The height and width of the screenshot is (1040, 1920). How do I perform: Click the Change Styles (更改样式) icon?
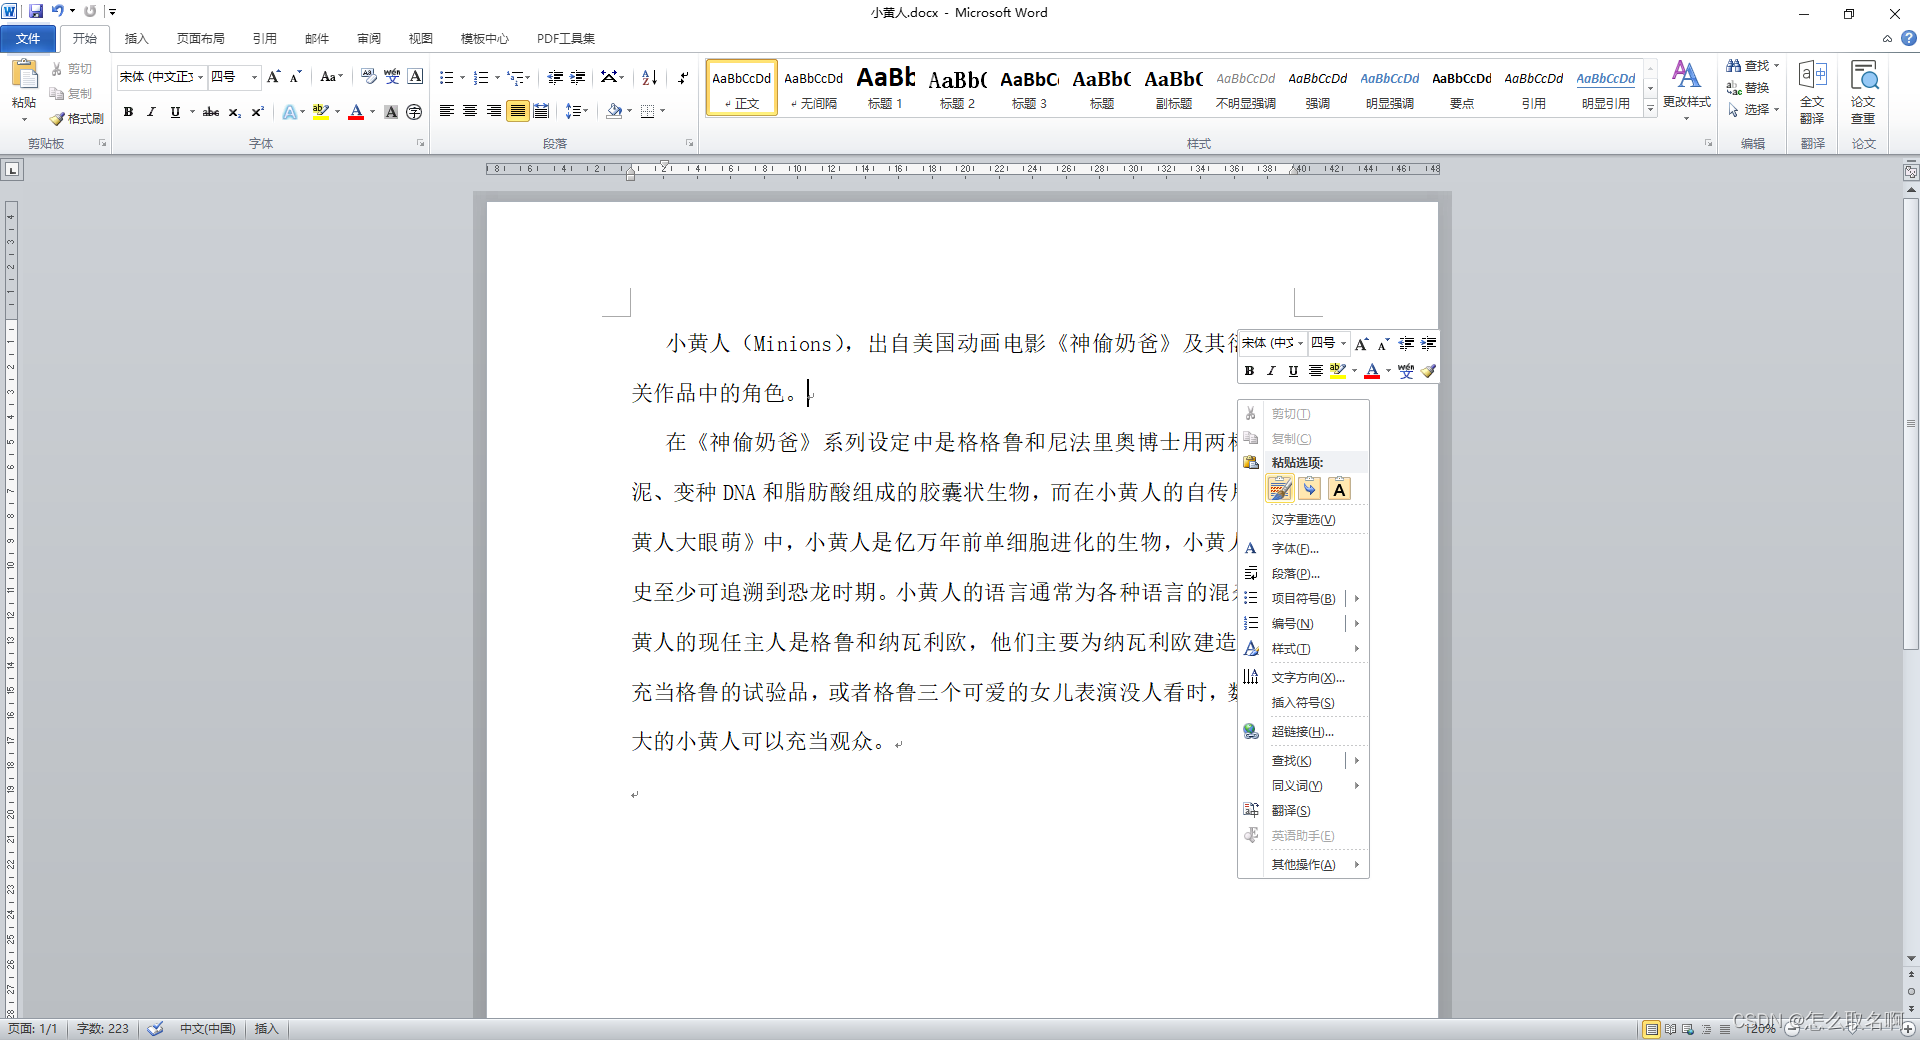coord(1686,88)
